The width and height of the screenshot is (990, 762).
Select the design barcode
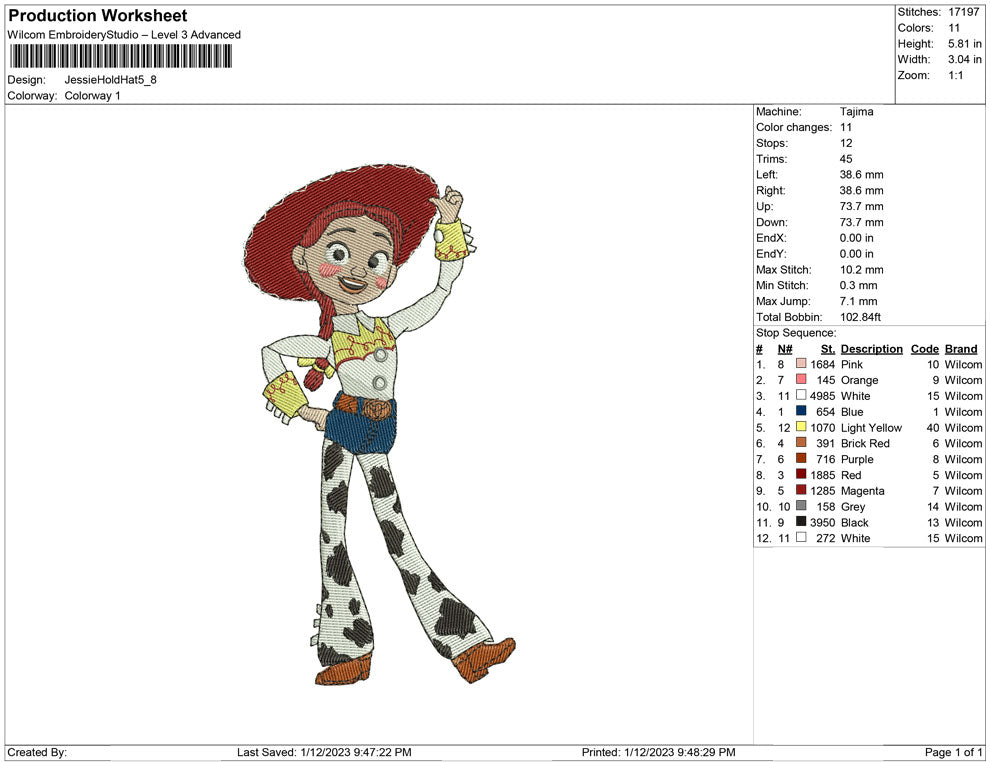(x=120, y=56)
